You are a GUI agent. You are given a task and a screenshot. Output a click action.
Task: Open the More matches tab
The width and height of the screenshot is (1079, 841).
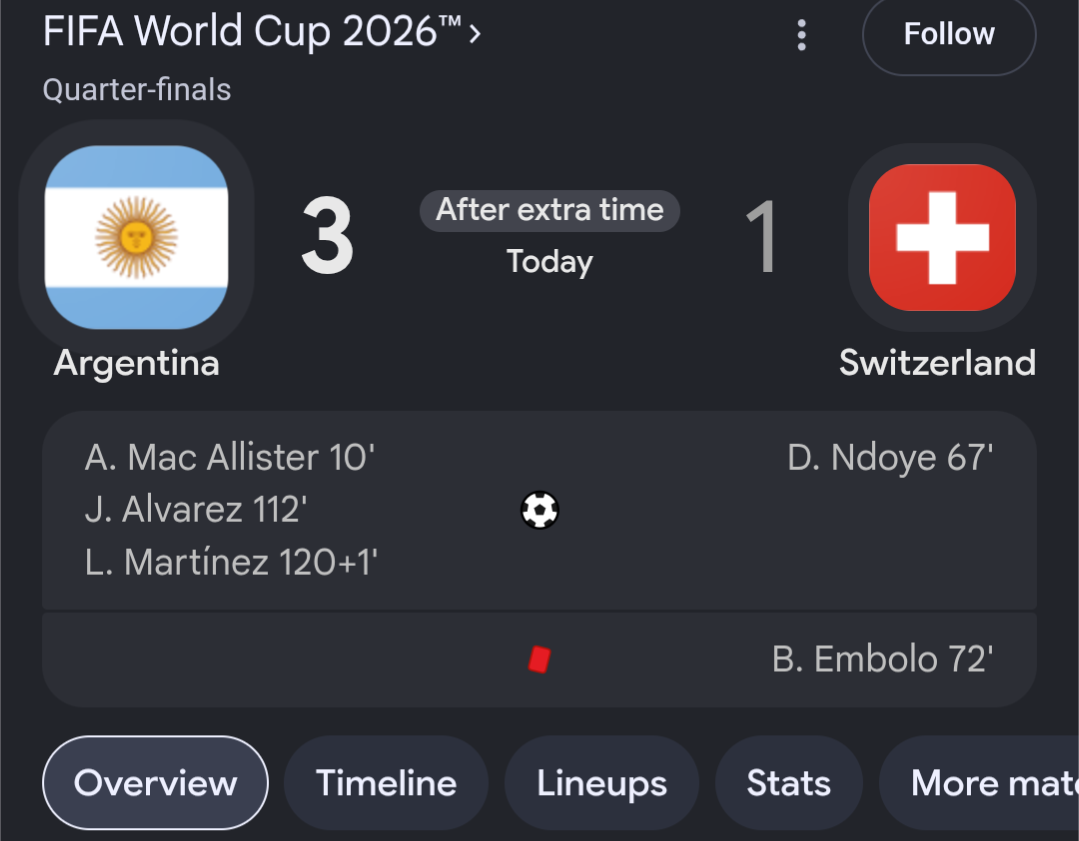[x=979, y=783]
